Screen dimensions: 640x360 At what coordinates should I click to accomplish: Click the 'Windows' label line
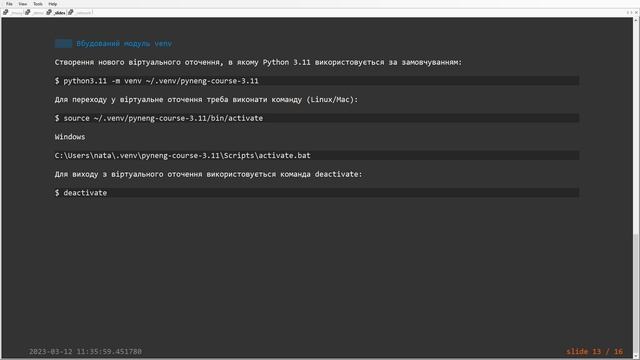point(70,137)
